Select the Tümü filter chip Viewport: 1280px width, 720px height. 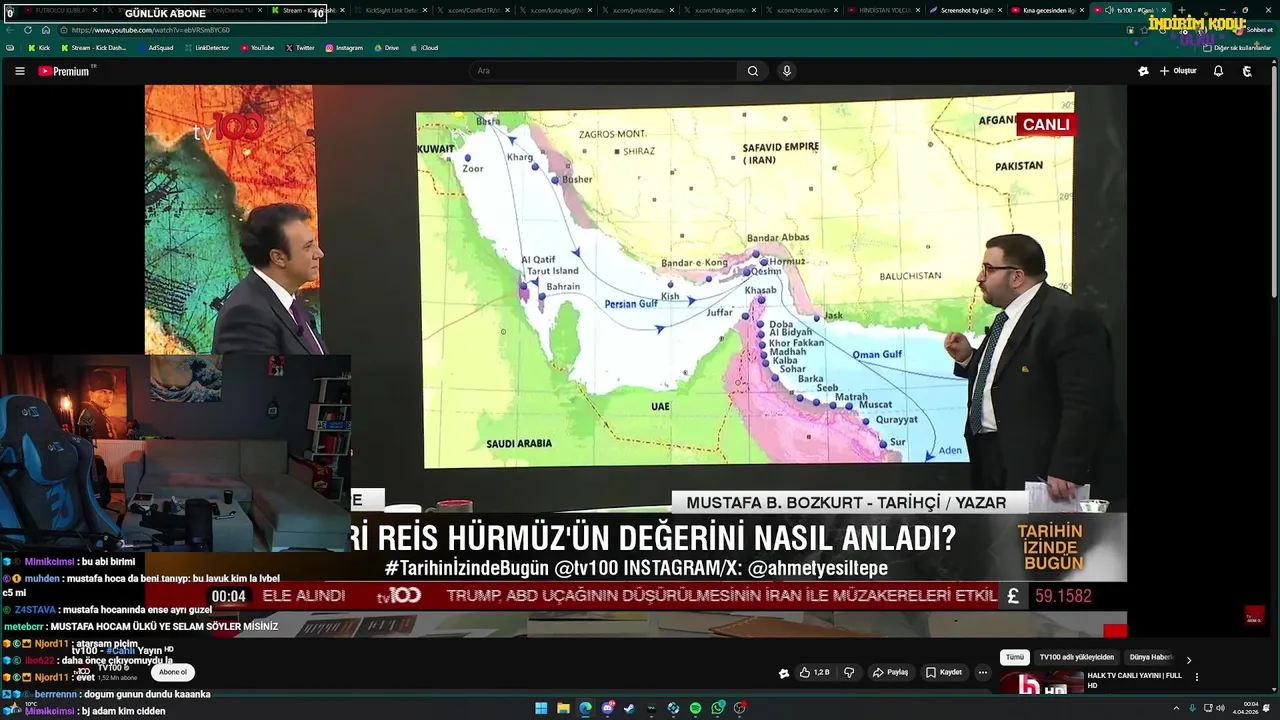tap(1015, 657)
